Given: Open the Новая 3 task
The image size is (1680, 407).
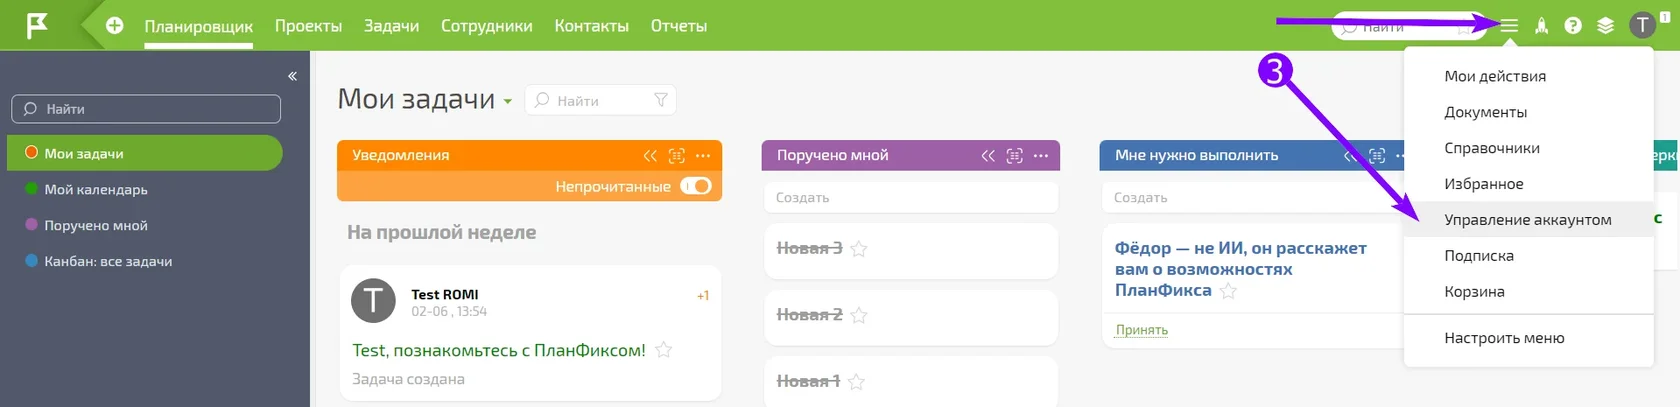Looking at the screenshot, I should tap(809, 249).
